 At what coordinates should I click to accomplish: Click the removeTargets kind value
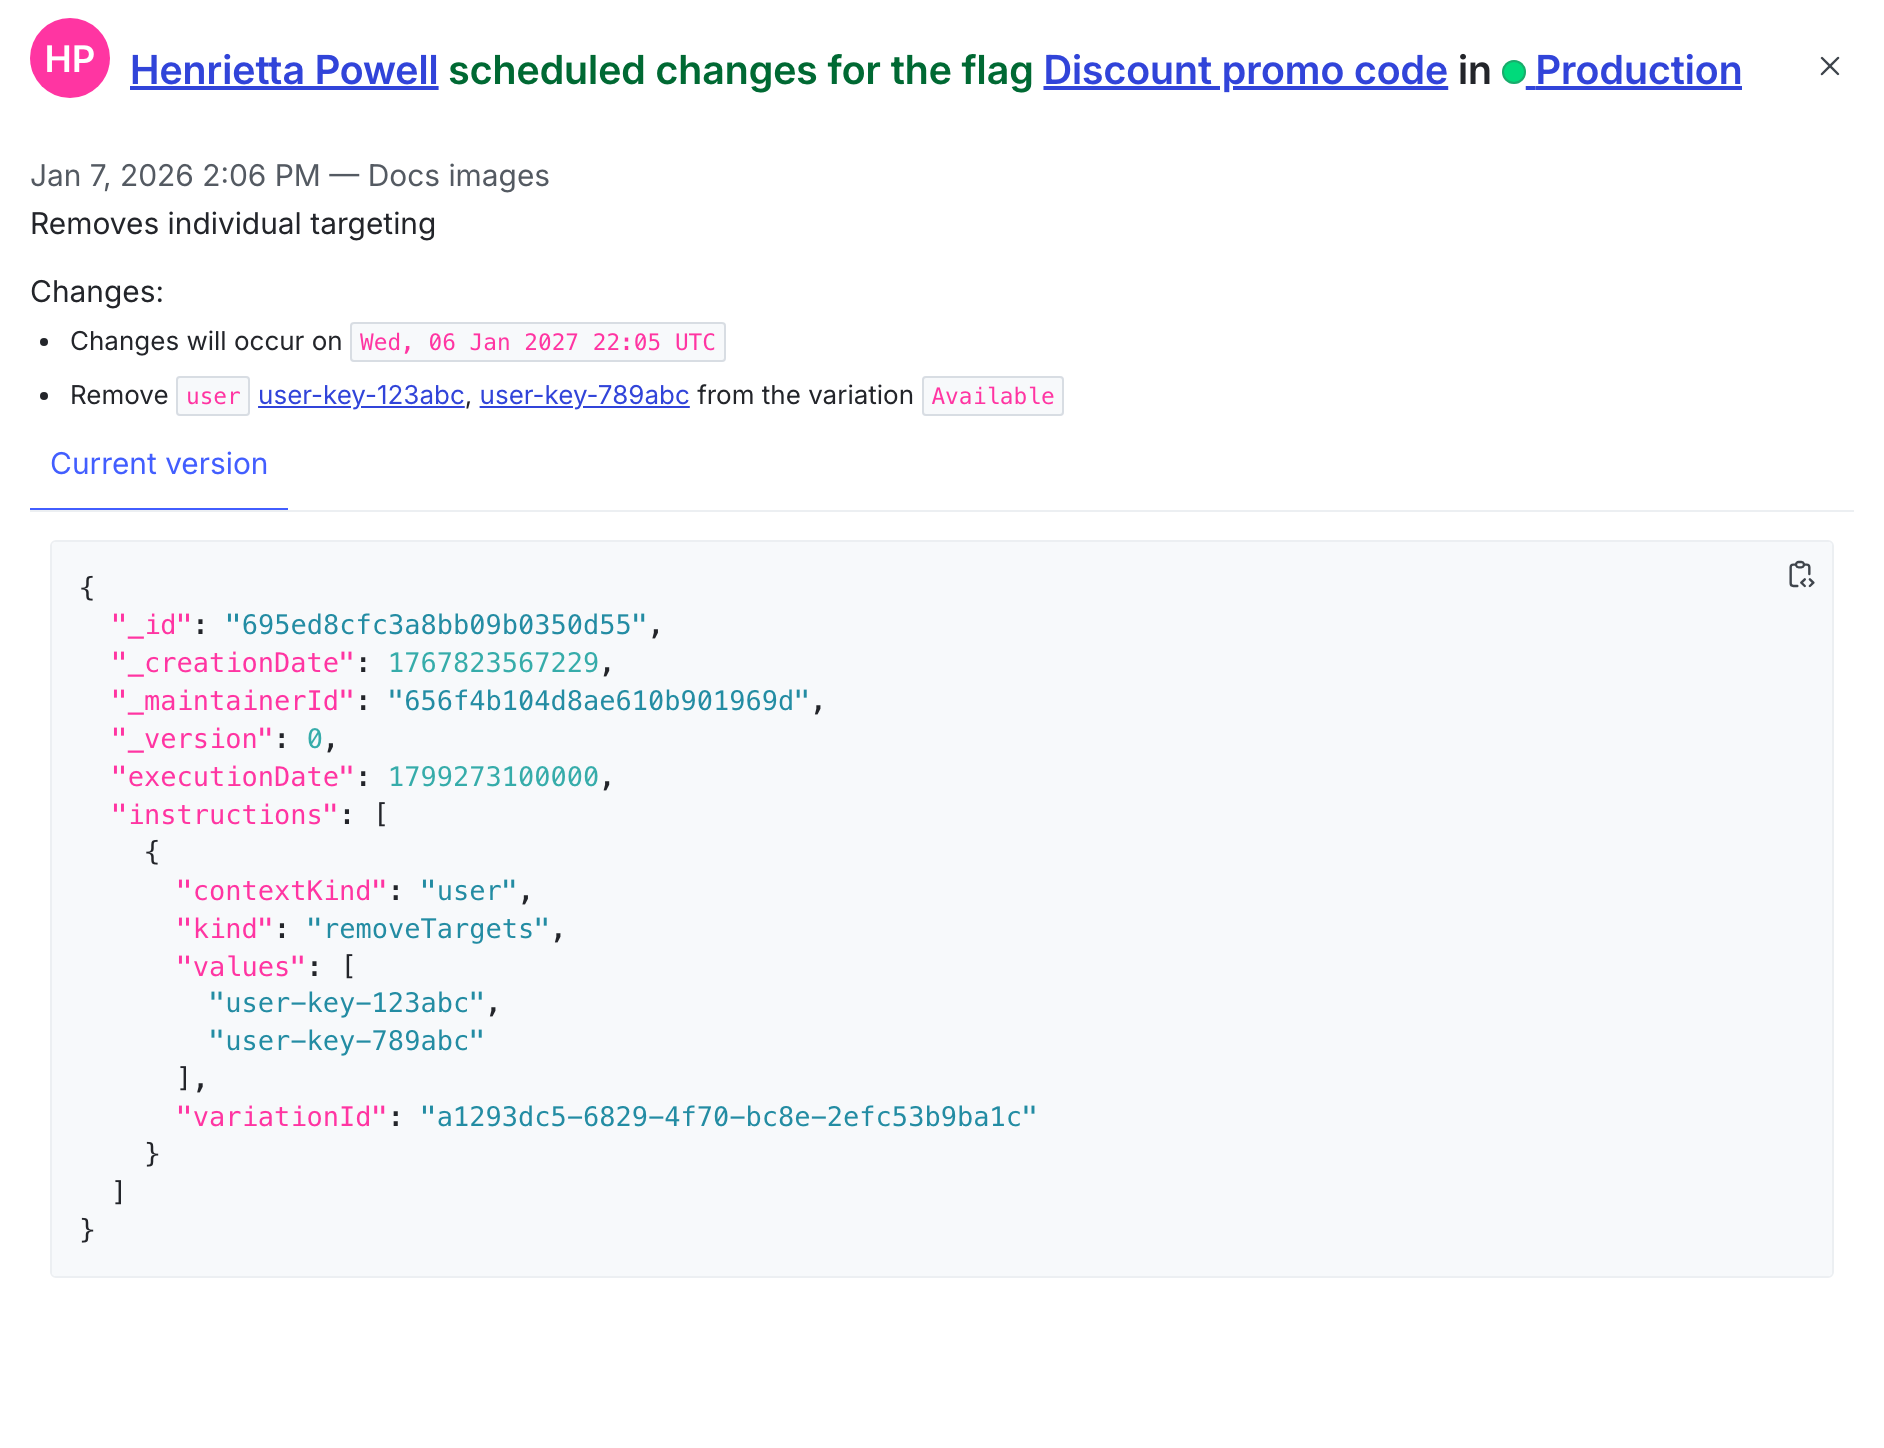pyautogui.click(x=429, y=929)
